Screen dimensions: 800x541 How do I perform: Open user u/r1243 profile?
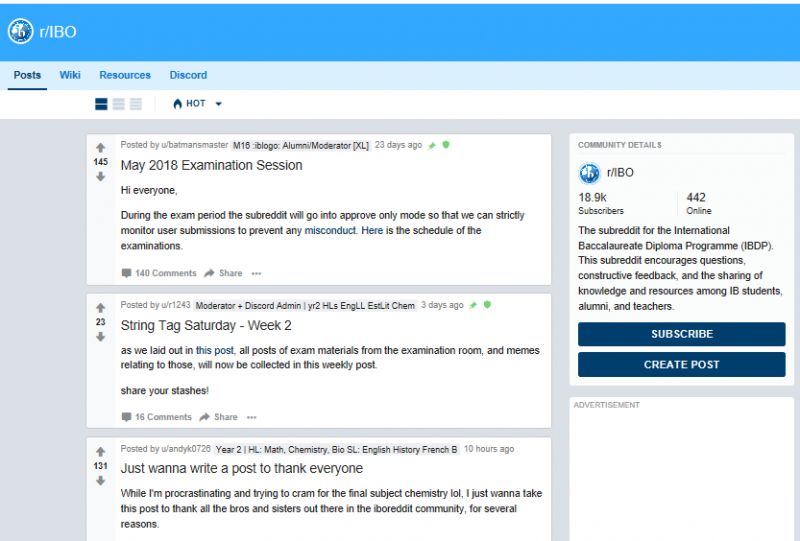pos(176,305)
